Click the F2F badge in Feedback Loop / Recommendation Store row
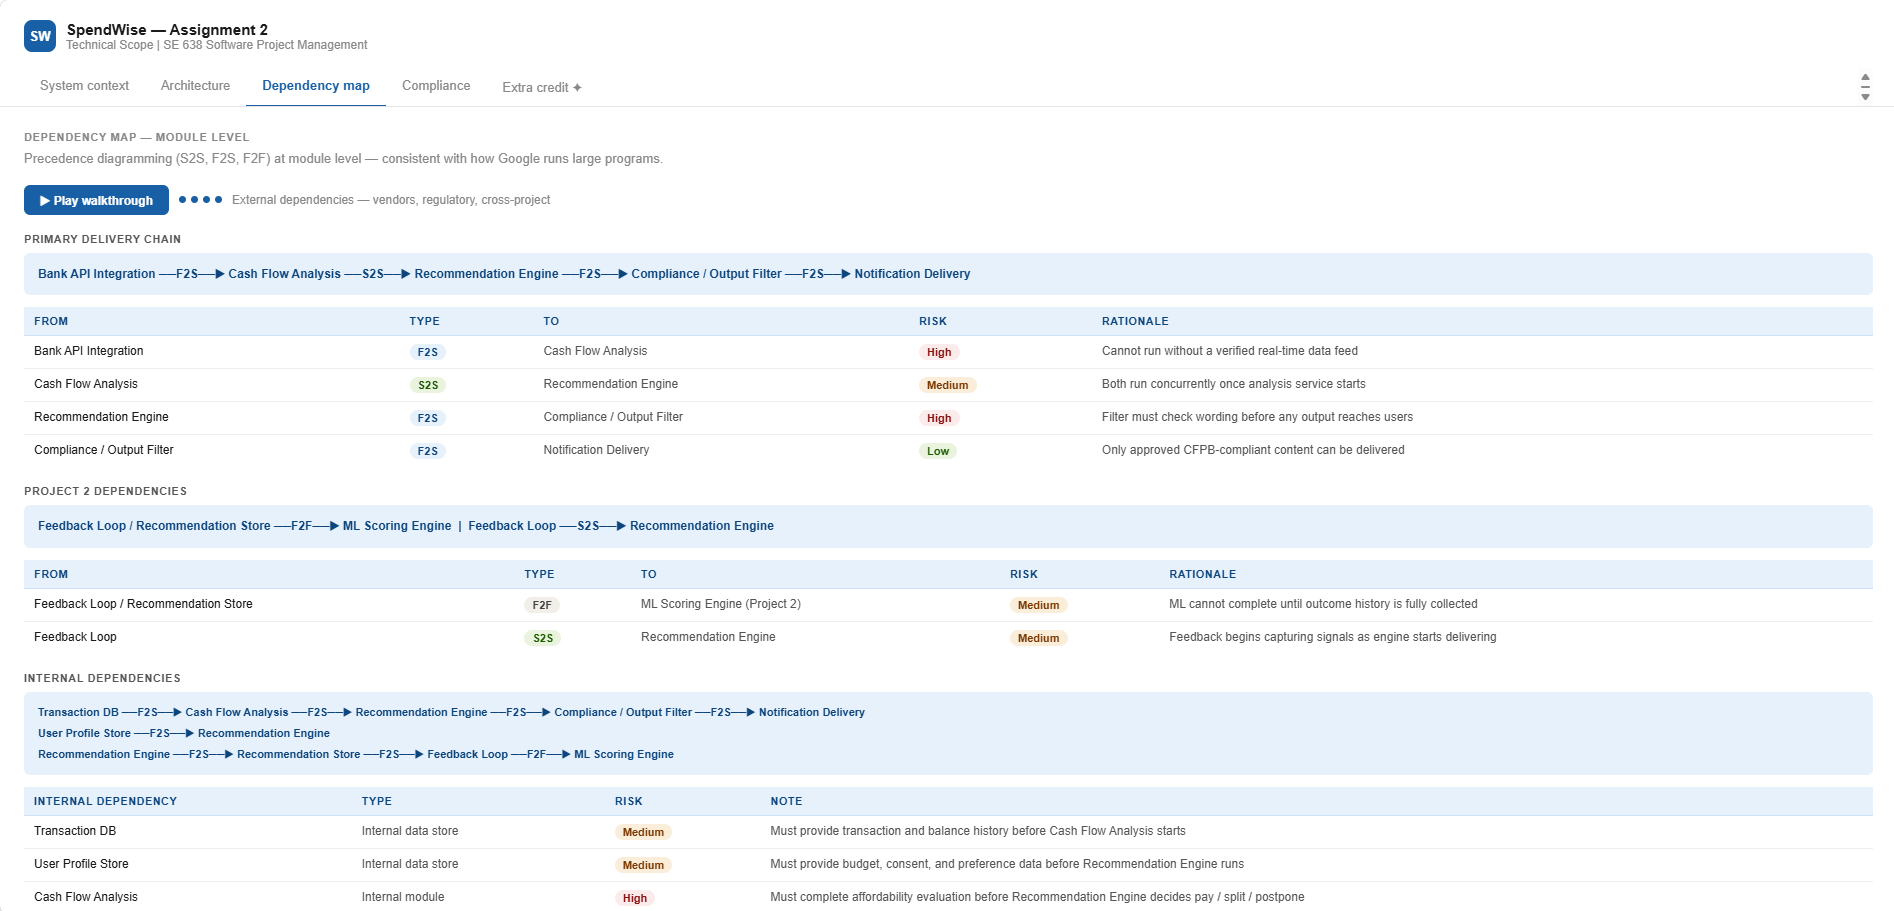 point(542,605)
